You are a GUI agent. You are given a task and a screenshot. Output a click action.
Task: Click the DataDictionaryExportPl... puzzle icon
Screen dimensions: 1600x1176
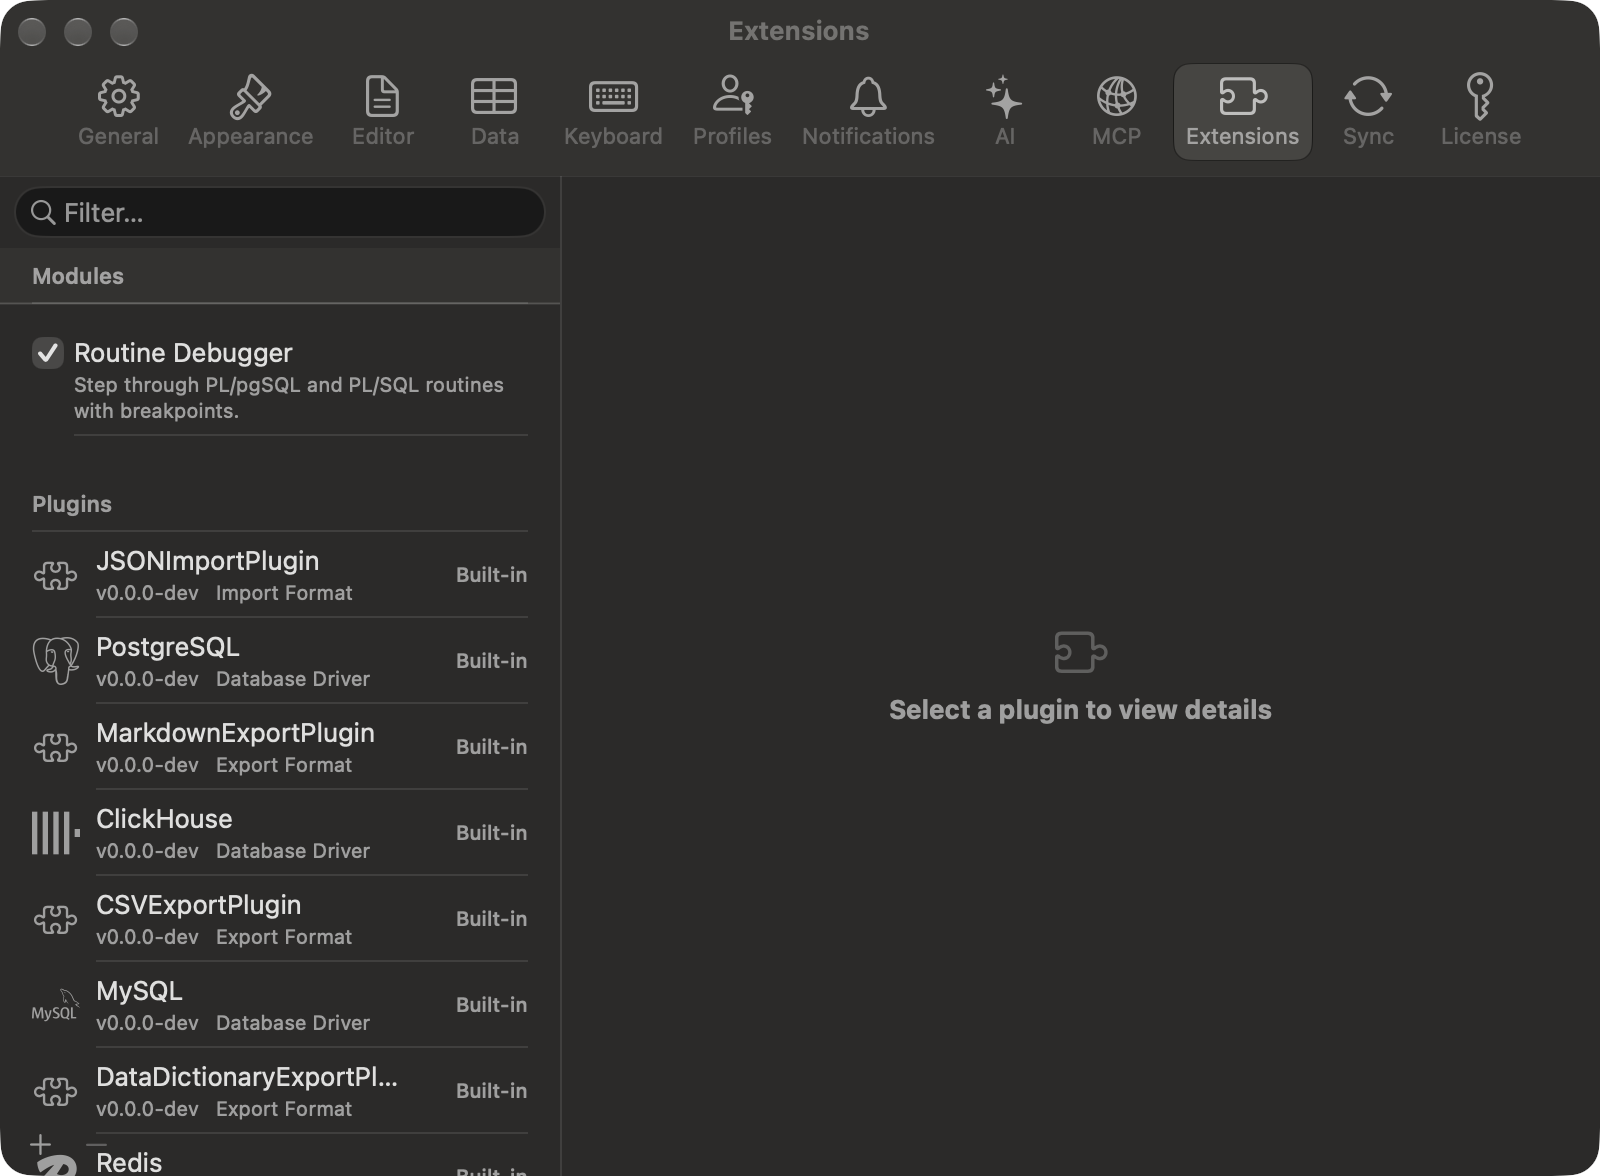[x=55, y=1091]
